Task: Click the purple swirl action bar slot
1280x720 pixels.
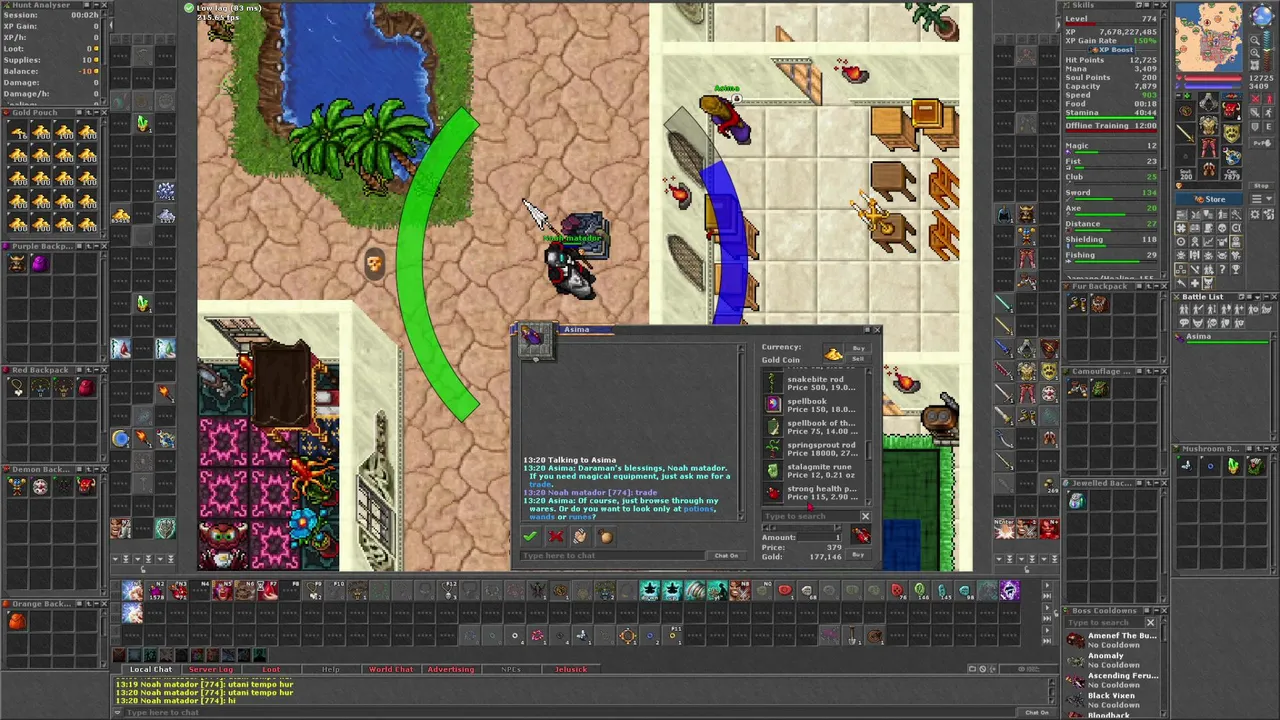Action: click(x=1008, y=591)
